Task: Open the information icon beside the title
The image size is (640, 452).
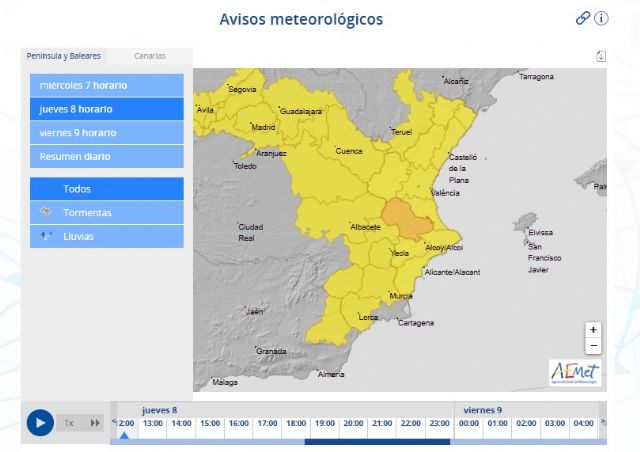Action: (601, 18)
